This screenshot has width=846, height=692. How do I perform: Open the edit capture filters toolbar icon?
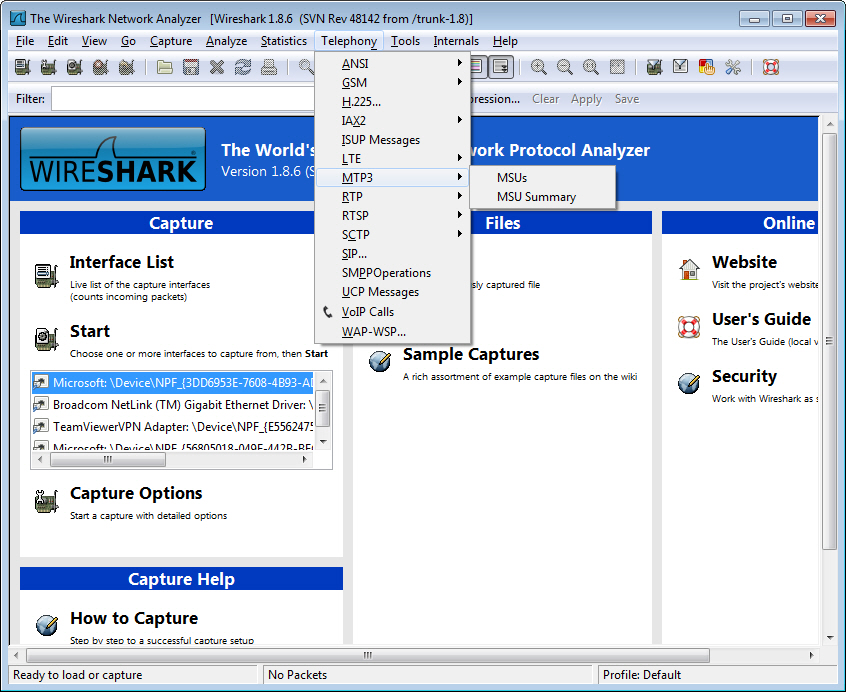[x=654, y=67]
